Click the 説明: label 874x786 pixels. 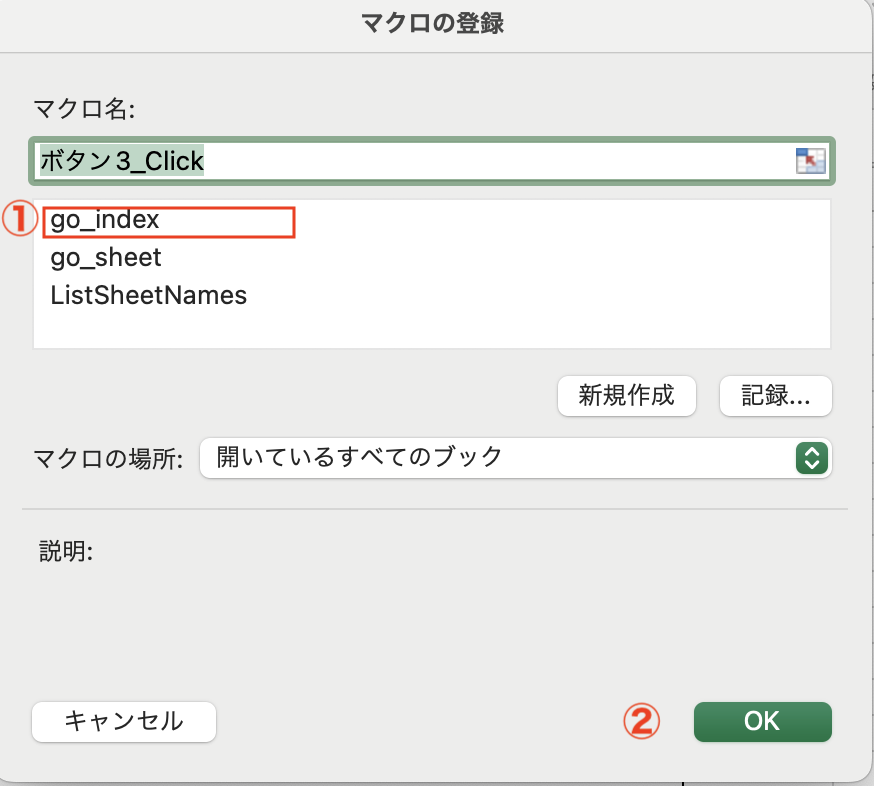coord(66,551)
